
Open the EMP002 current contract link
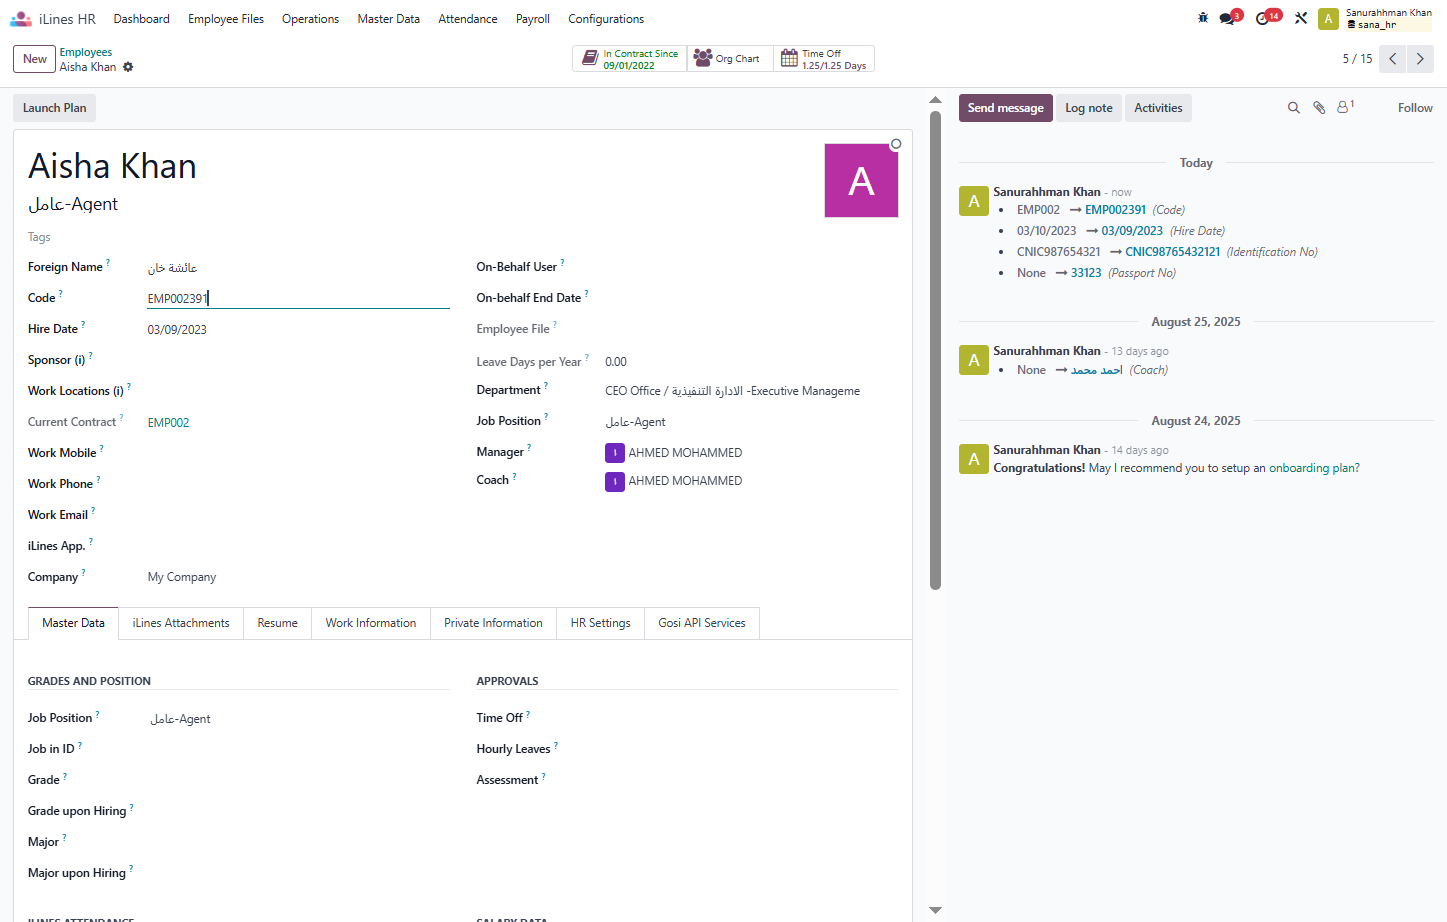tap(169, 423)
